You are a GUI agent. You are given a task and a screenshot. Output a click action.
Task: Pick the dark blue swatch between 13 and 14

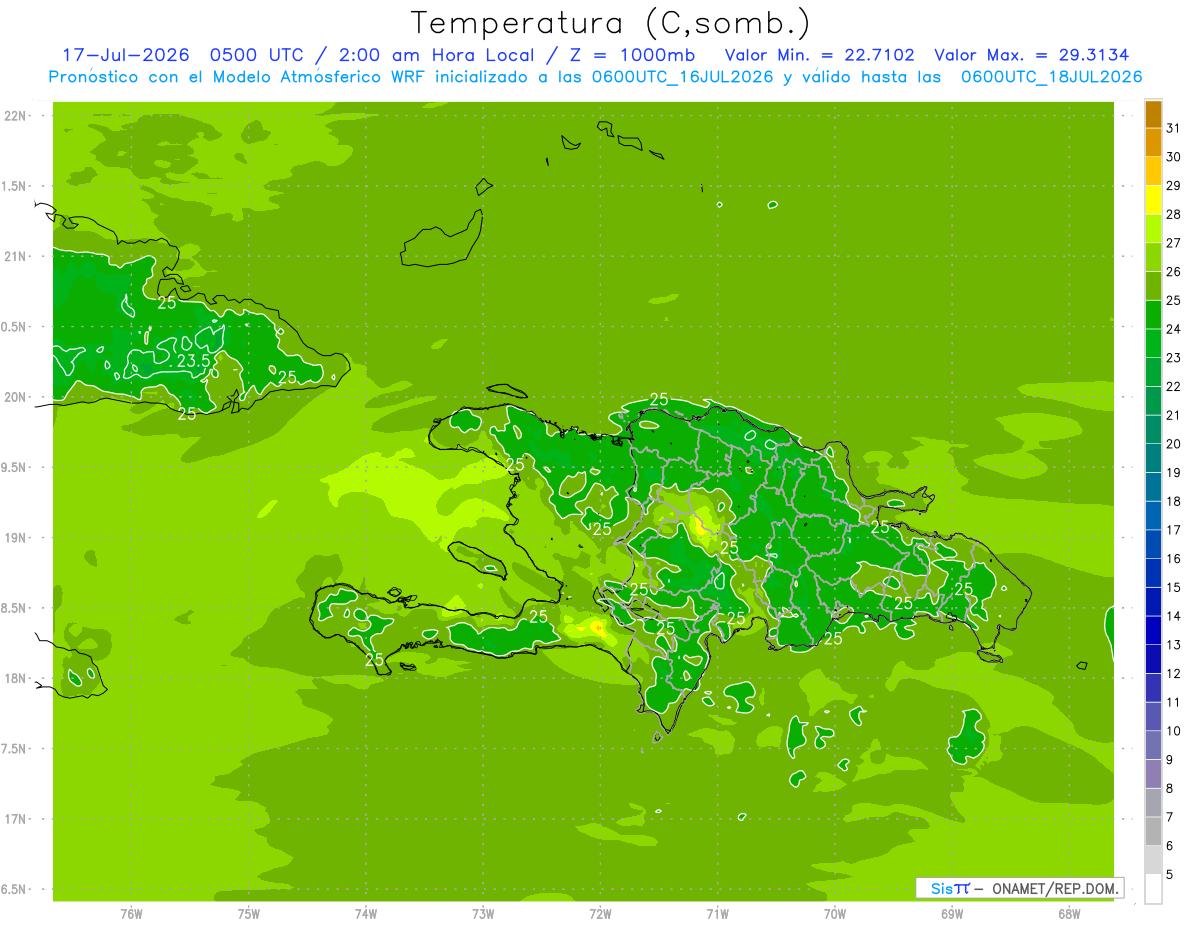pos(1153,630)
